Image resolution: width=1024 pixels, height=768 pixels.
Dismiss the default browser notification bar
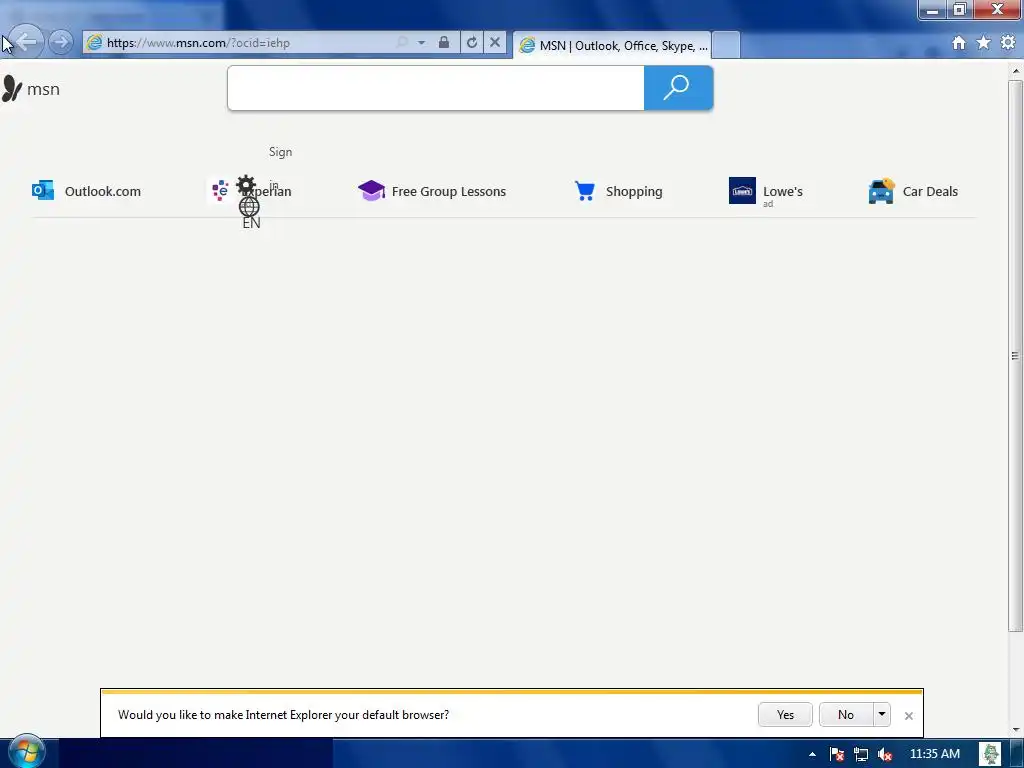pos(908,716)
